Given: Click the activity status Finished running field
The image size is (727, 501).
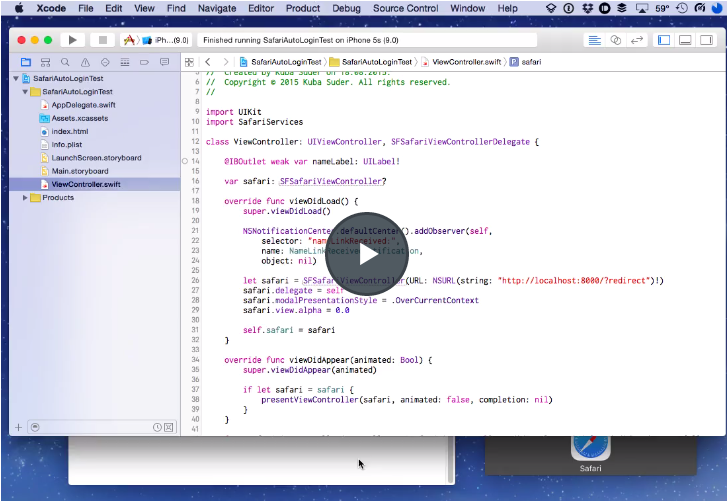Looking at the screenshot, I should point(368,40).
